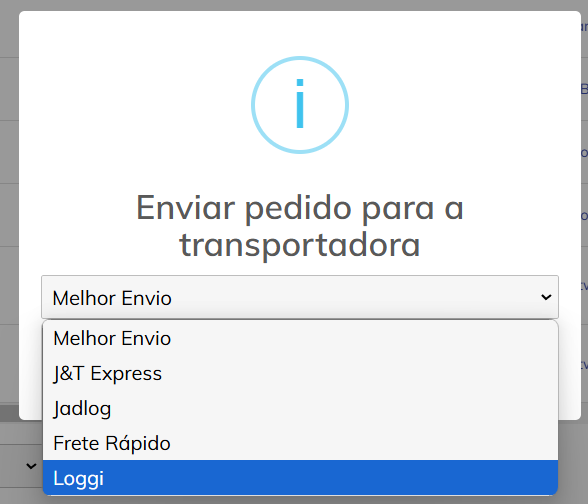The height and width of the screenshot is (504, 588).
Task: Click the chevron arrow in the carrier select
Action: (546, 297)
